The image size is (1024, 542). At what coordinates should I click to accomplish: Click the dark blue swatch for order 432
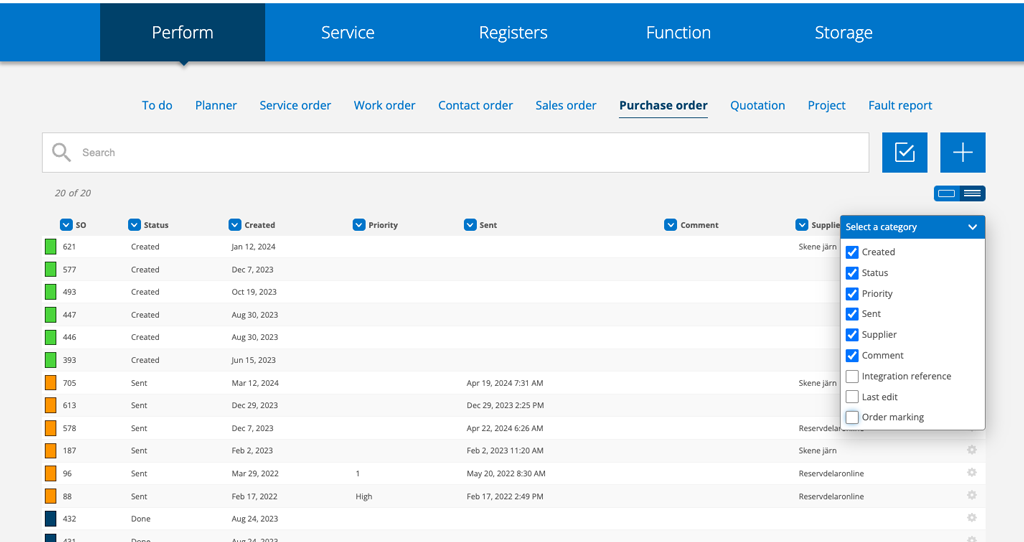pos(50,518)
